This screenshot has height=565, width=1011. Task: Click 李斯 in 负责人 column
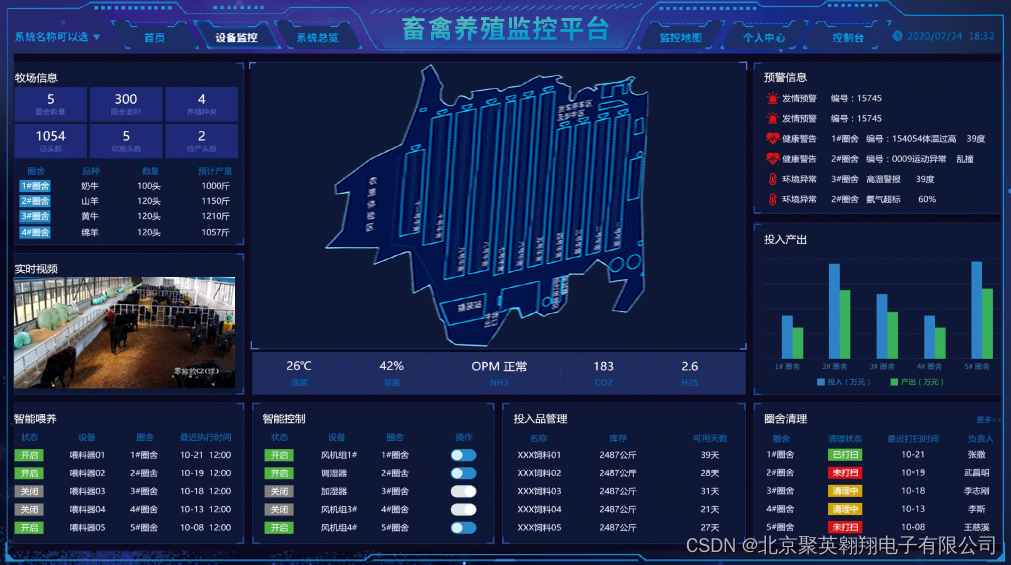click(976, 509)
